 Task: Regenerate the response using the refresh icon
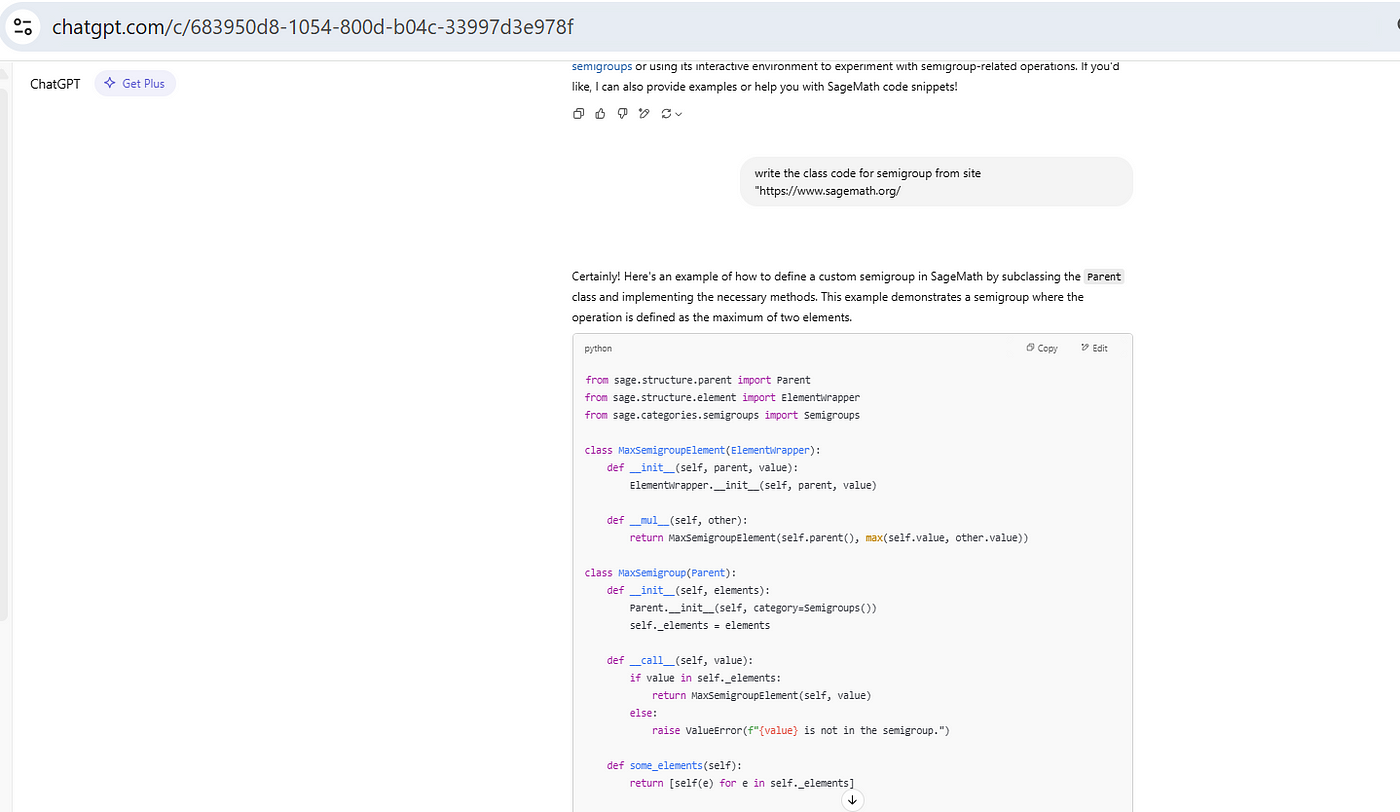[x=667, y=114]
